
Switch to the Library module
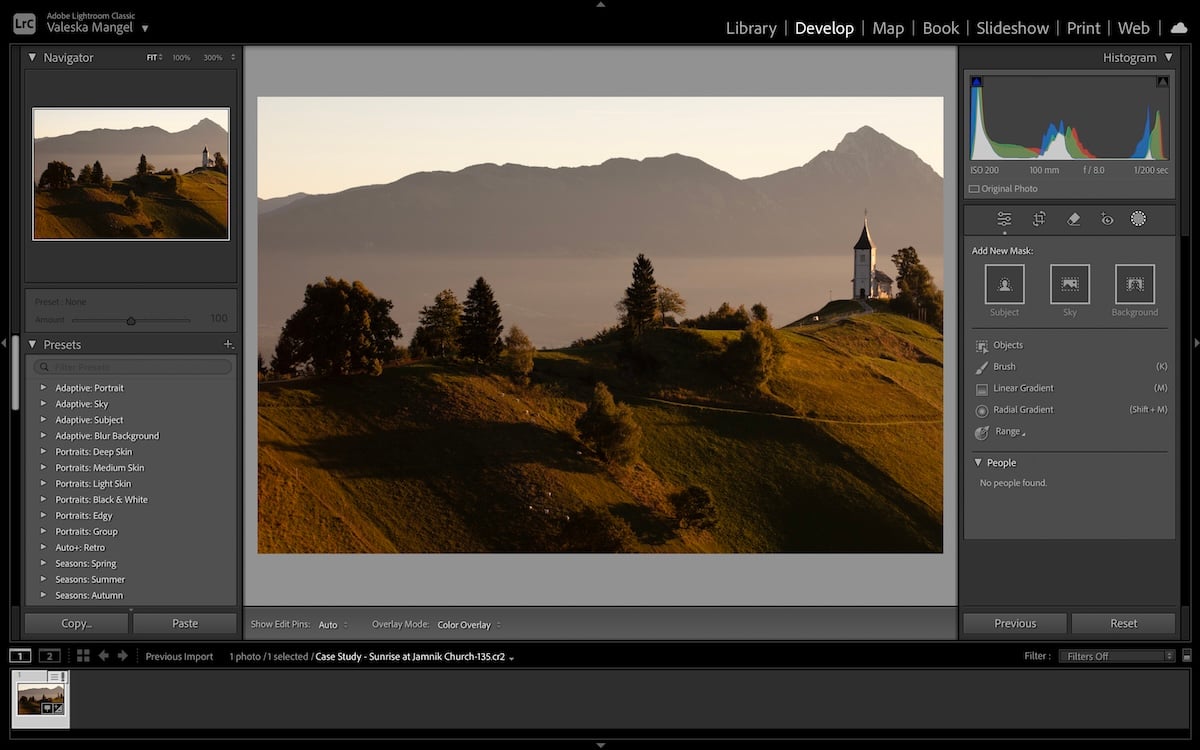[x=751, y=28]
